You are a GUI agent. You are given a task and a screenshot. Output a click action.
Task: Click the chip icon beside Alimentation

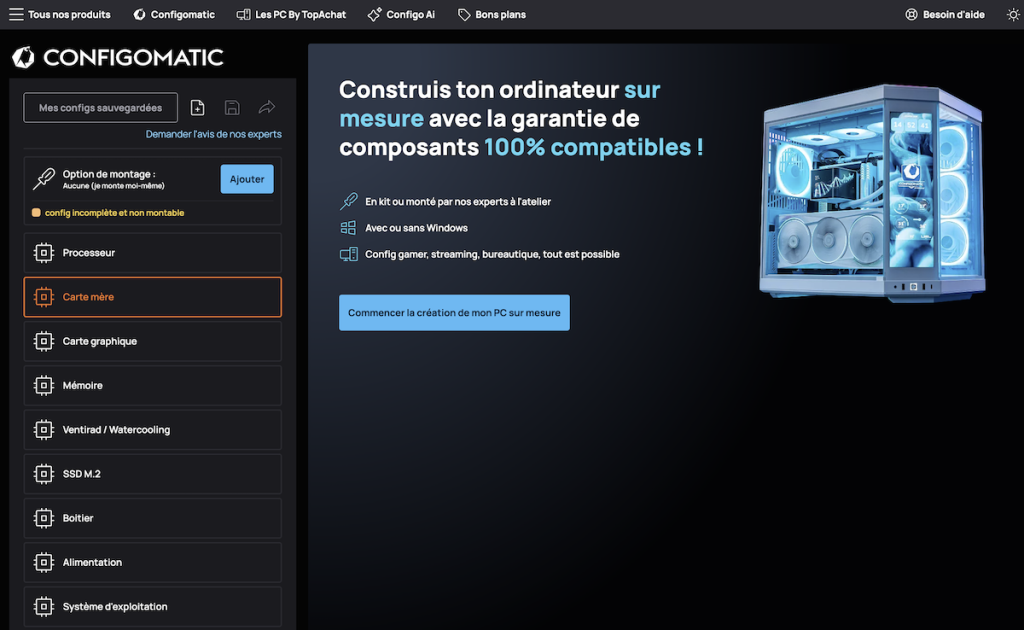(x=44, y=562)
